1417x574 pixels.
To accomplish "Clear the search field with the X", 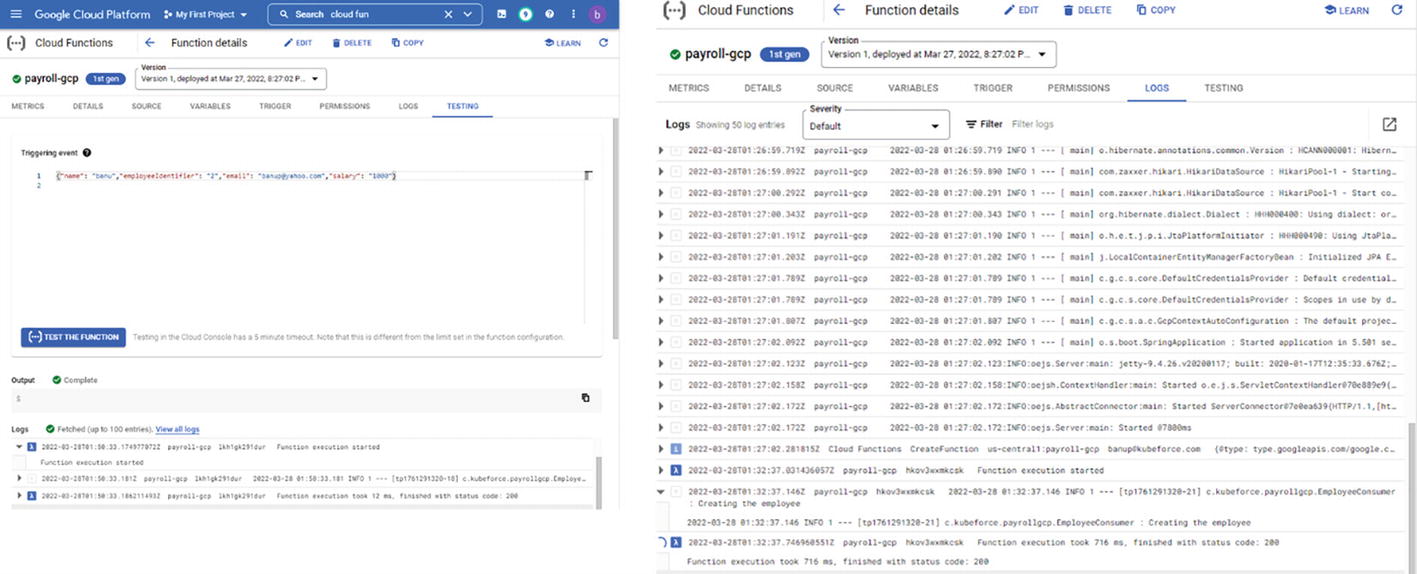I will pos(448,15).
